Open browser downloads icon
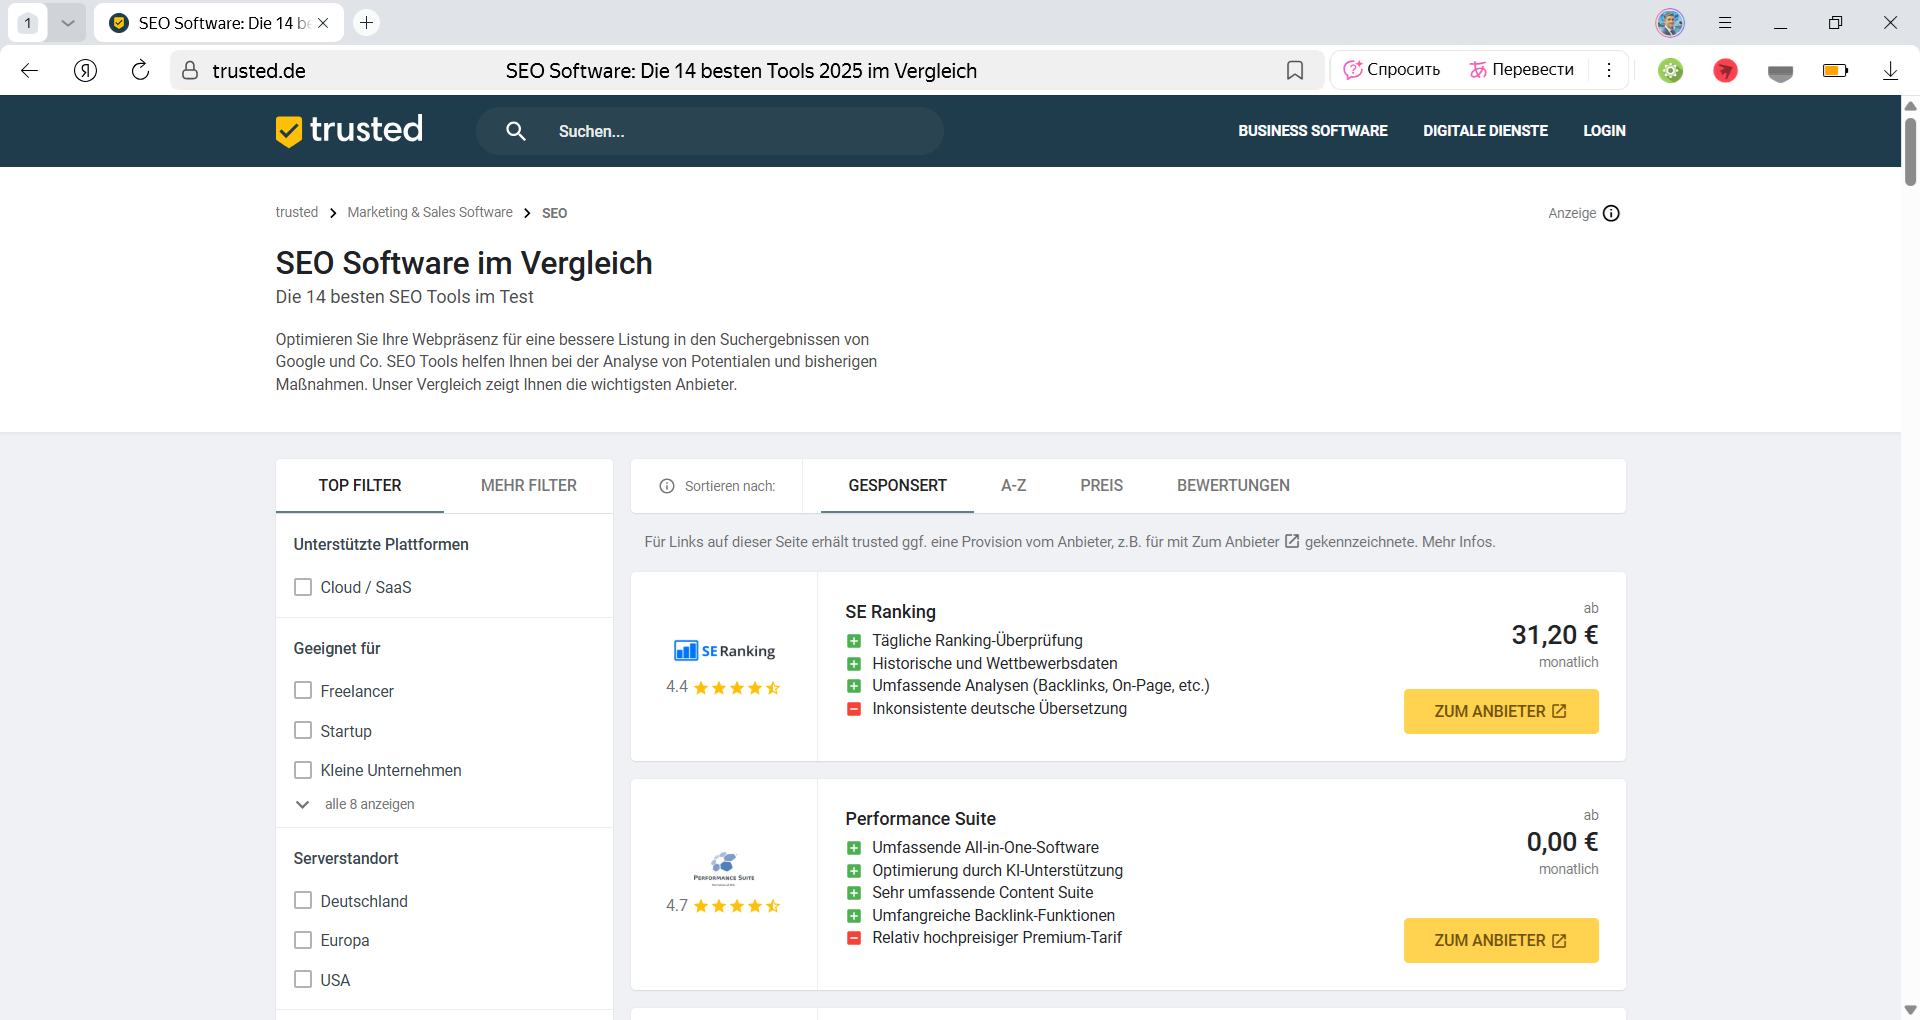The image size is (1920, 1020). (x=1890, y=70)
